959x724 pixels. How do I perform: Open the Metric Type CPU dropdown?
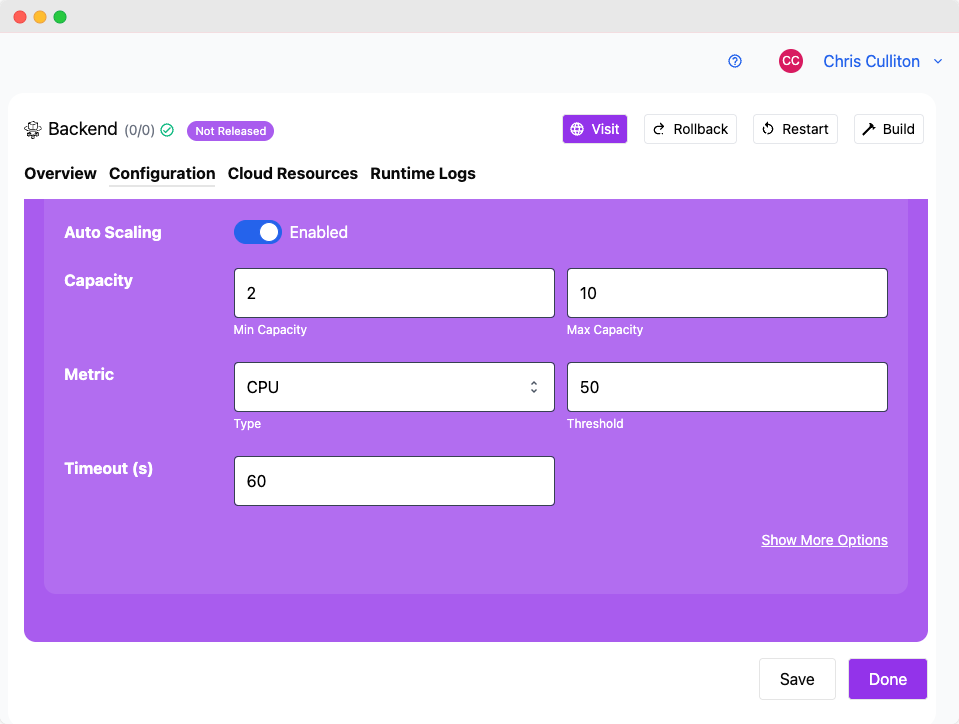pyautogui.click(x=394, y=387)
